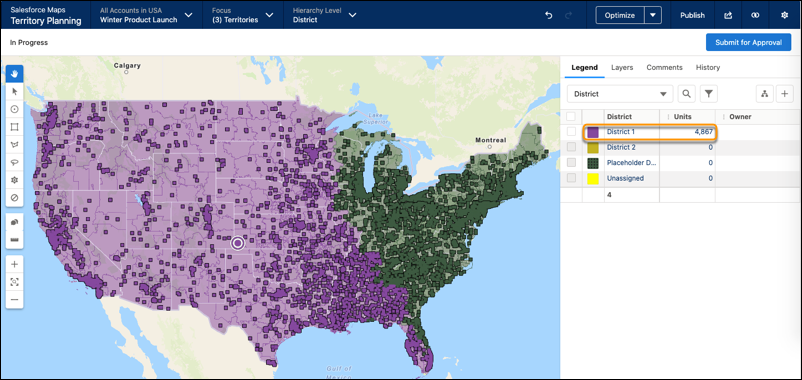Check the Placeholder district row checkbox

point(571,163)
